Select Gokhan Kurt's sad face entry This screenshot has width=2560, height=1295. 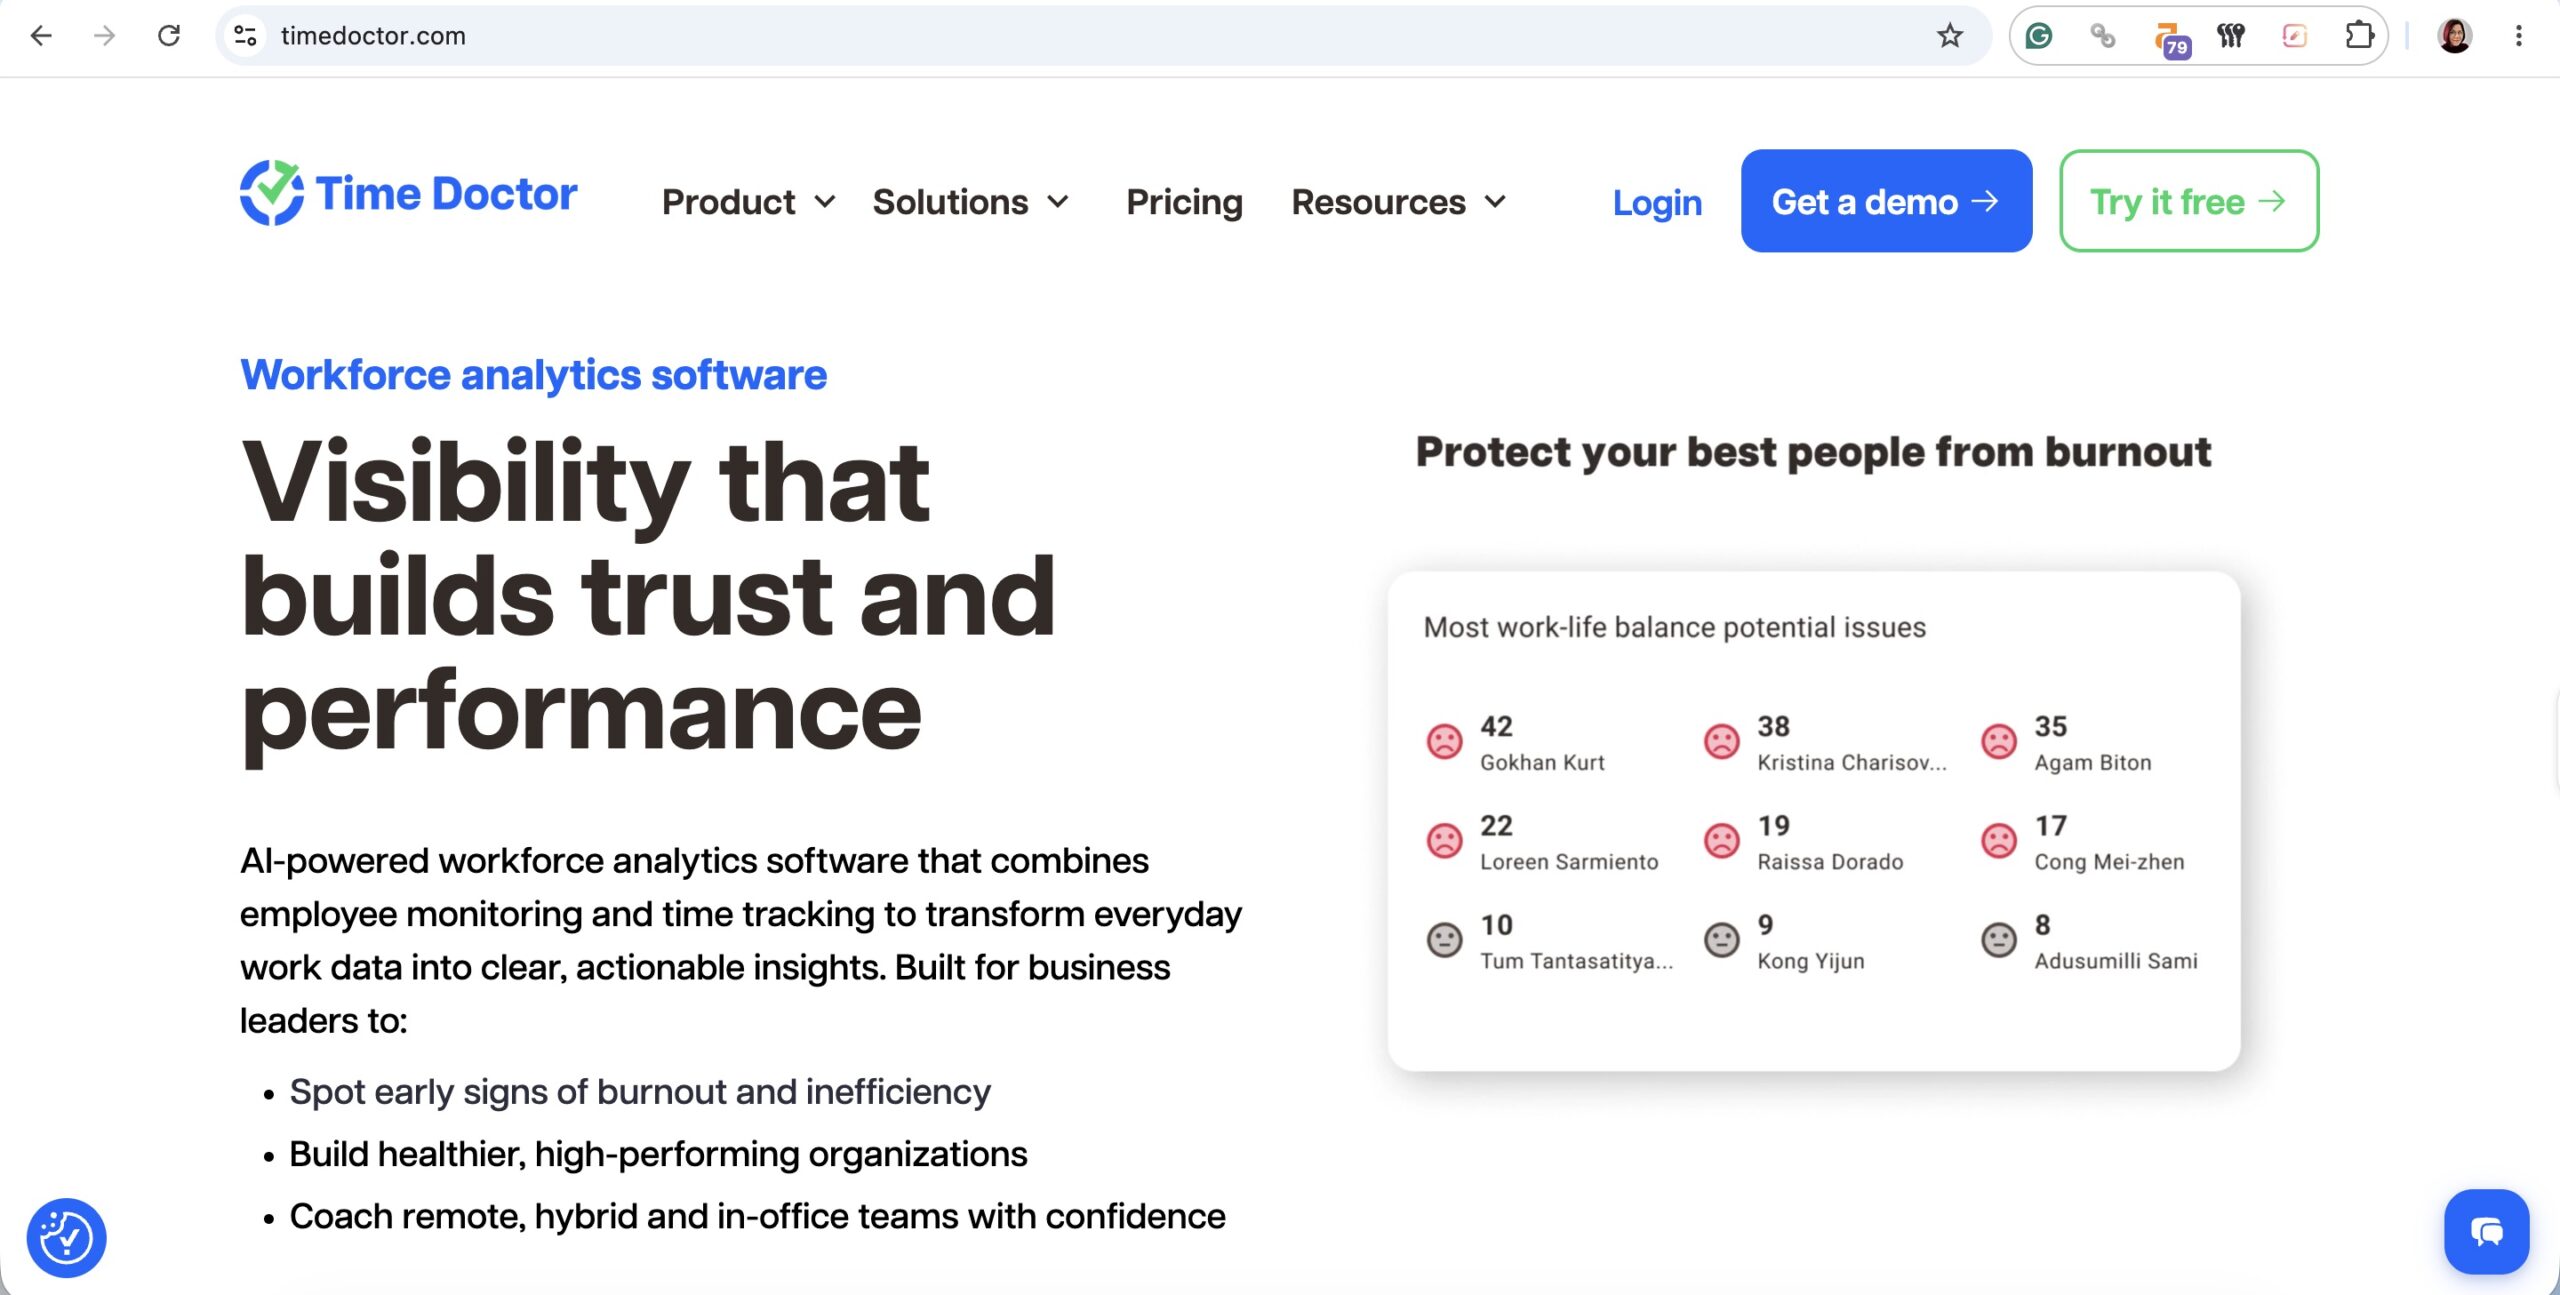point(1515,743)
